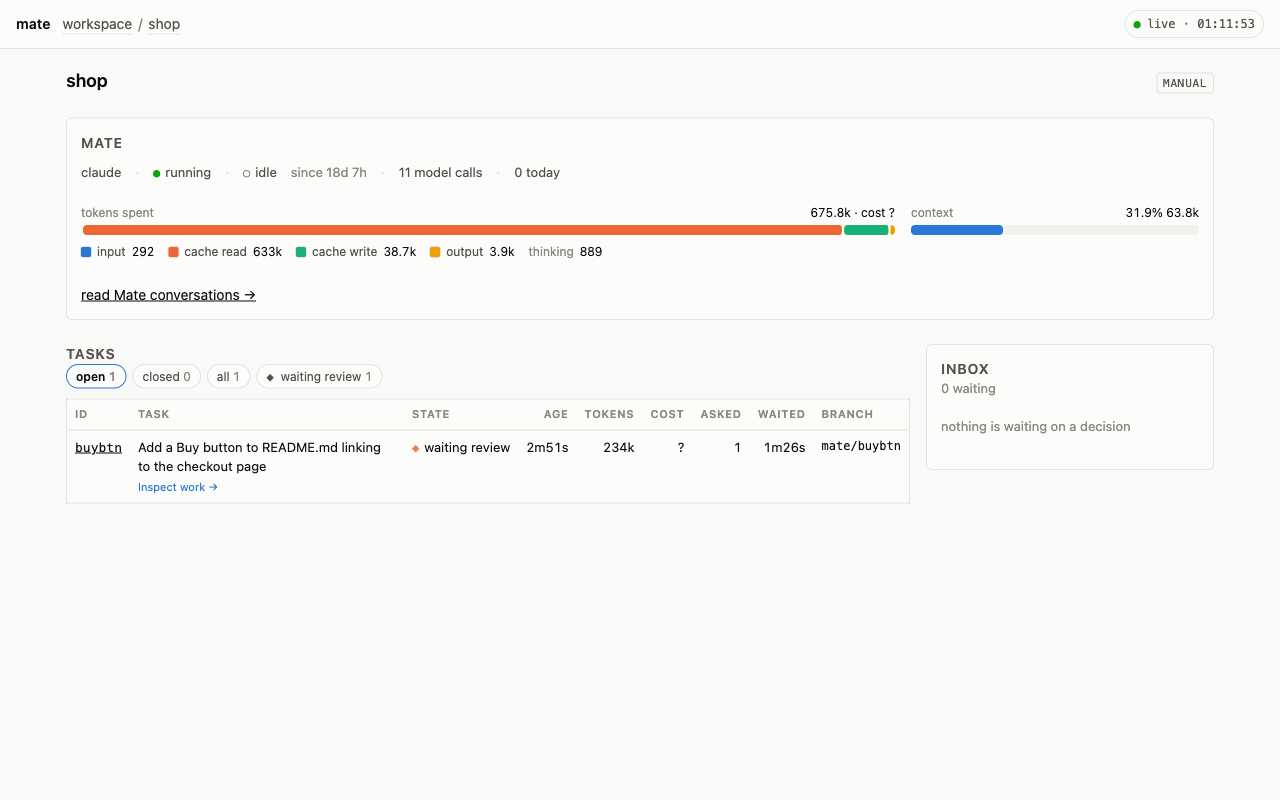Image resolution: width=1280 pixels, height=800 pixels.
Task: Click the '1m26s' waited value
Action: [x=785, y=448]
